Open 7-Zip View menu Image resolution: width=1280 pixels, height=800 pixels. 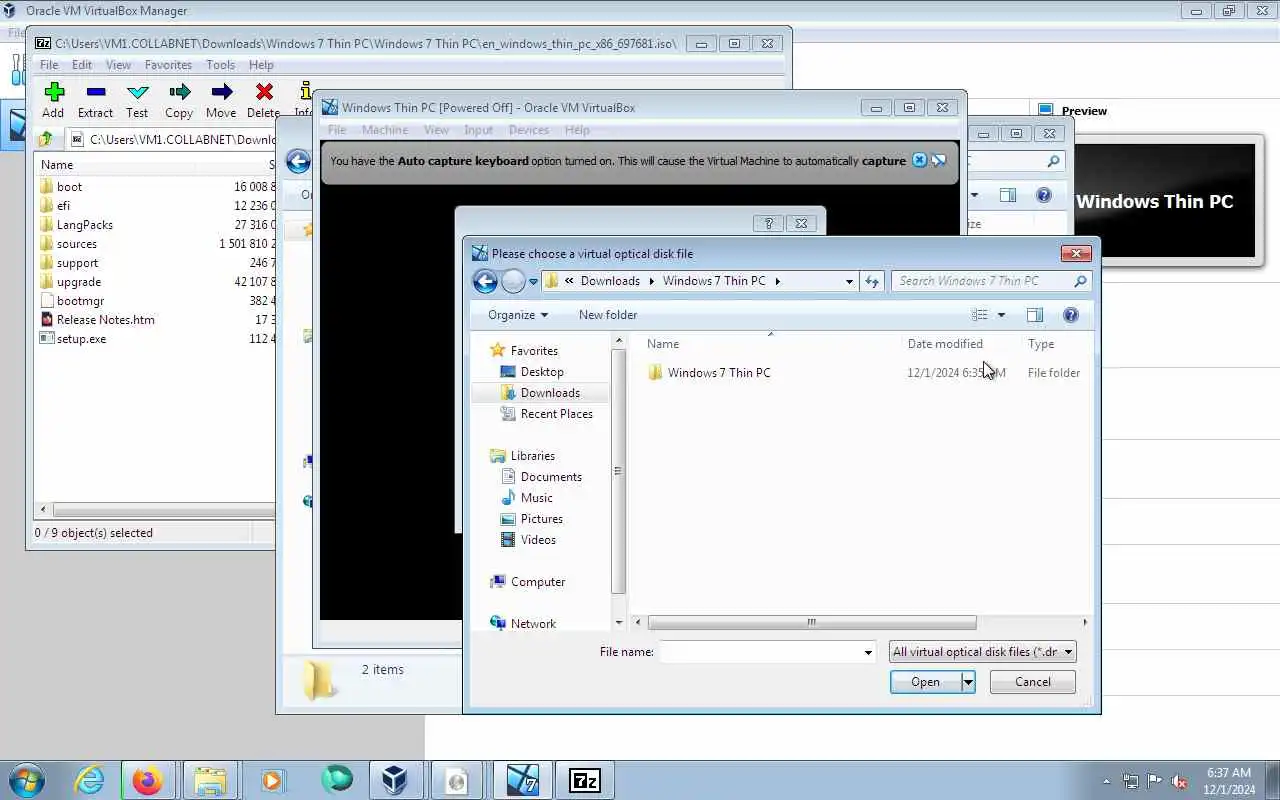point(118,65)
